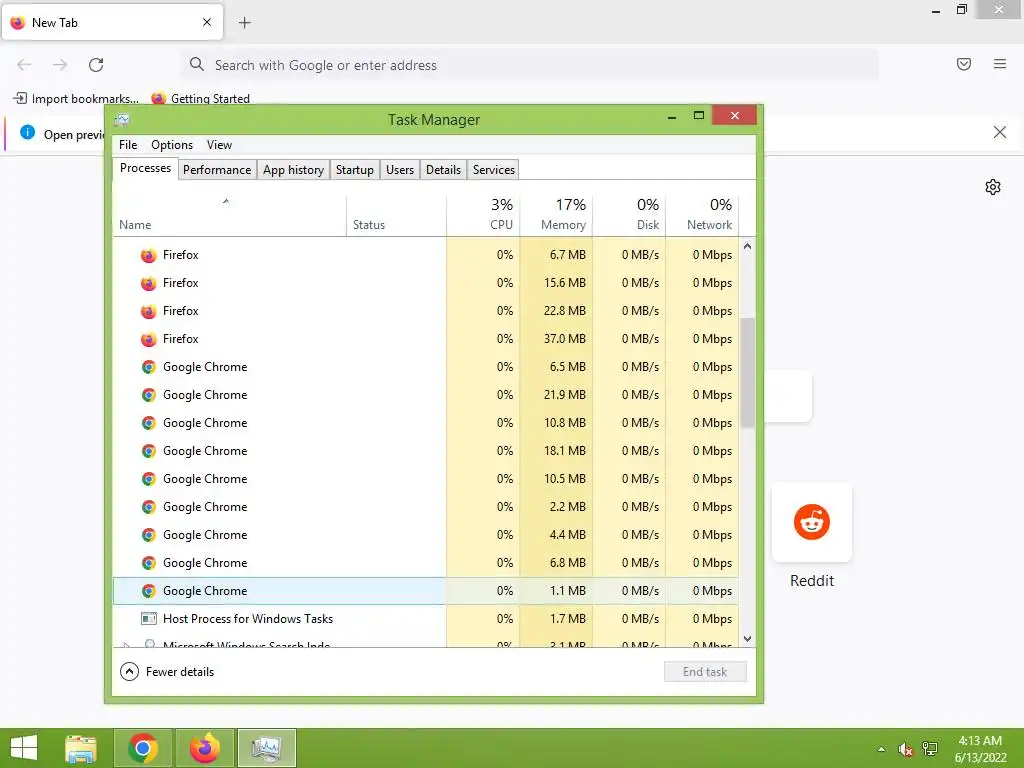Click the process list scrollbar thumb
The height and width of the screenshot is (768, 1024).
(748, 373)
